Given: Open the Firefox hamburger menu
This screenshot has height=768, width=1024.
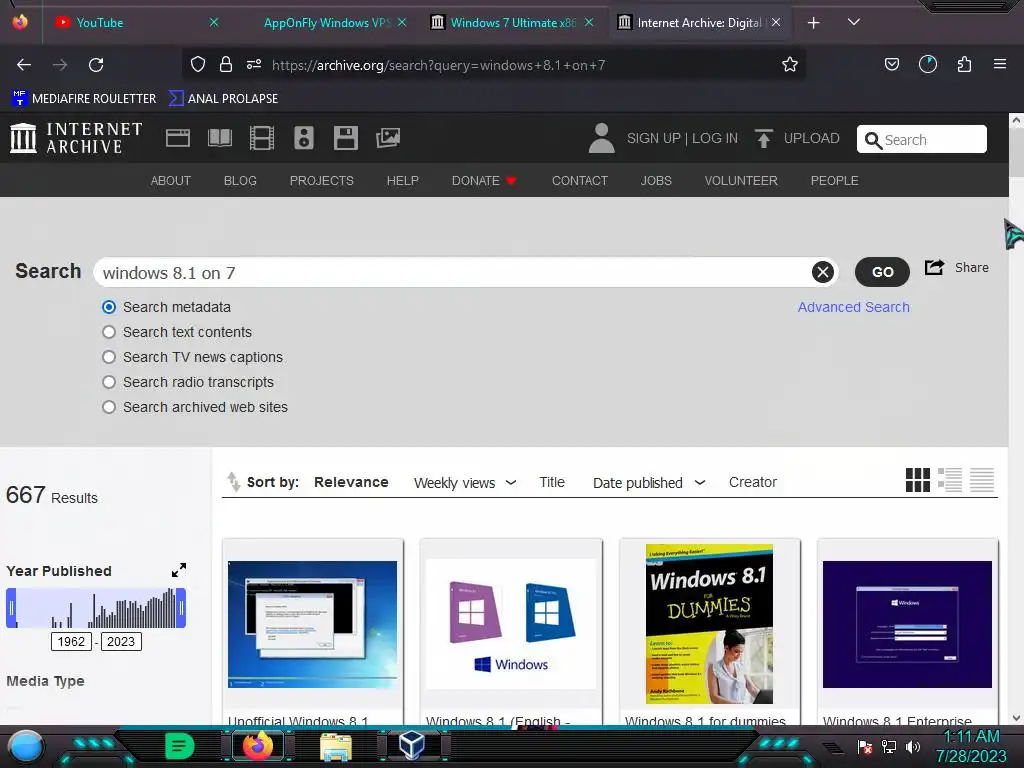Looking at the screenshot, I should [999, 64].
